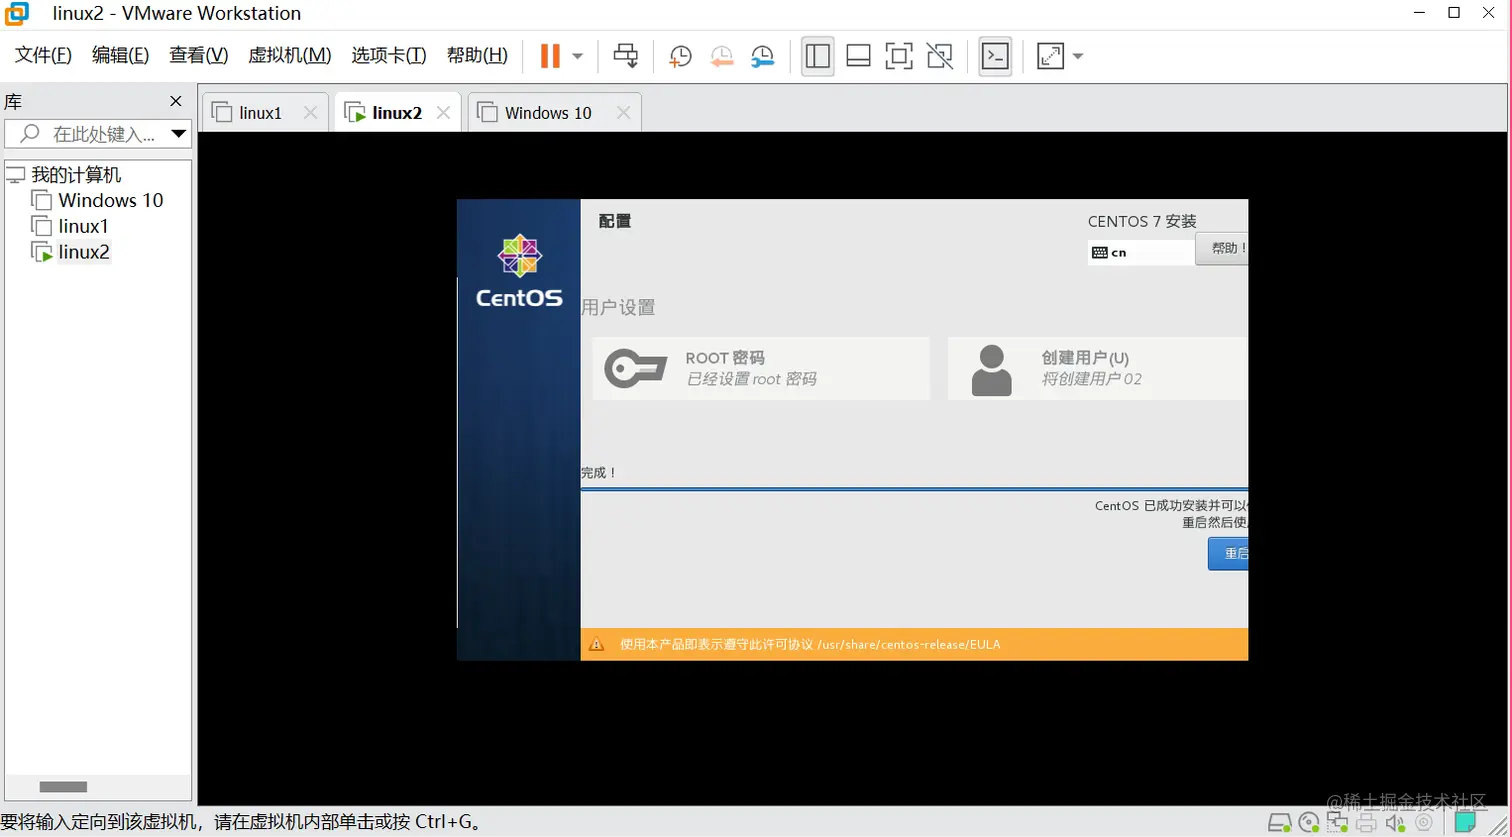Show or hide the library panel

point(817,56)
